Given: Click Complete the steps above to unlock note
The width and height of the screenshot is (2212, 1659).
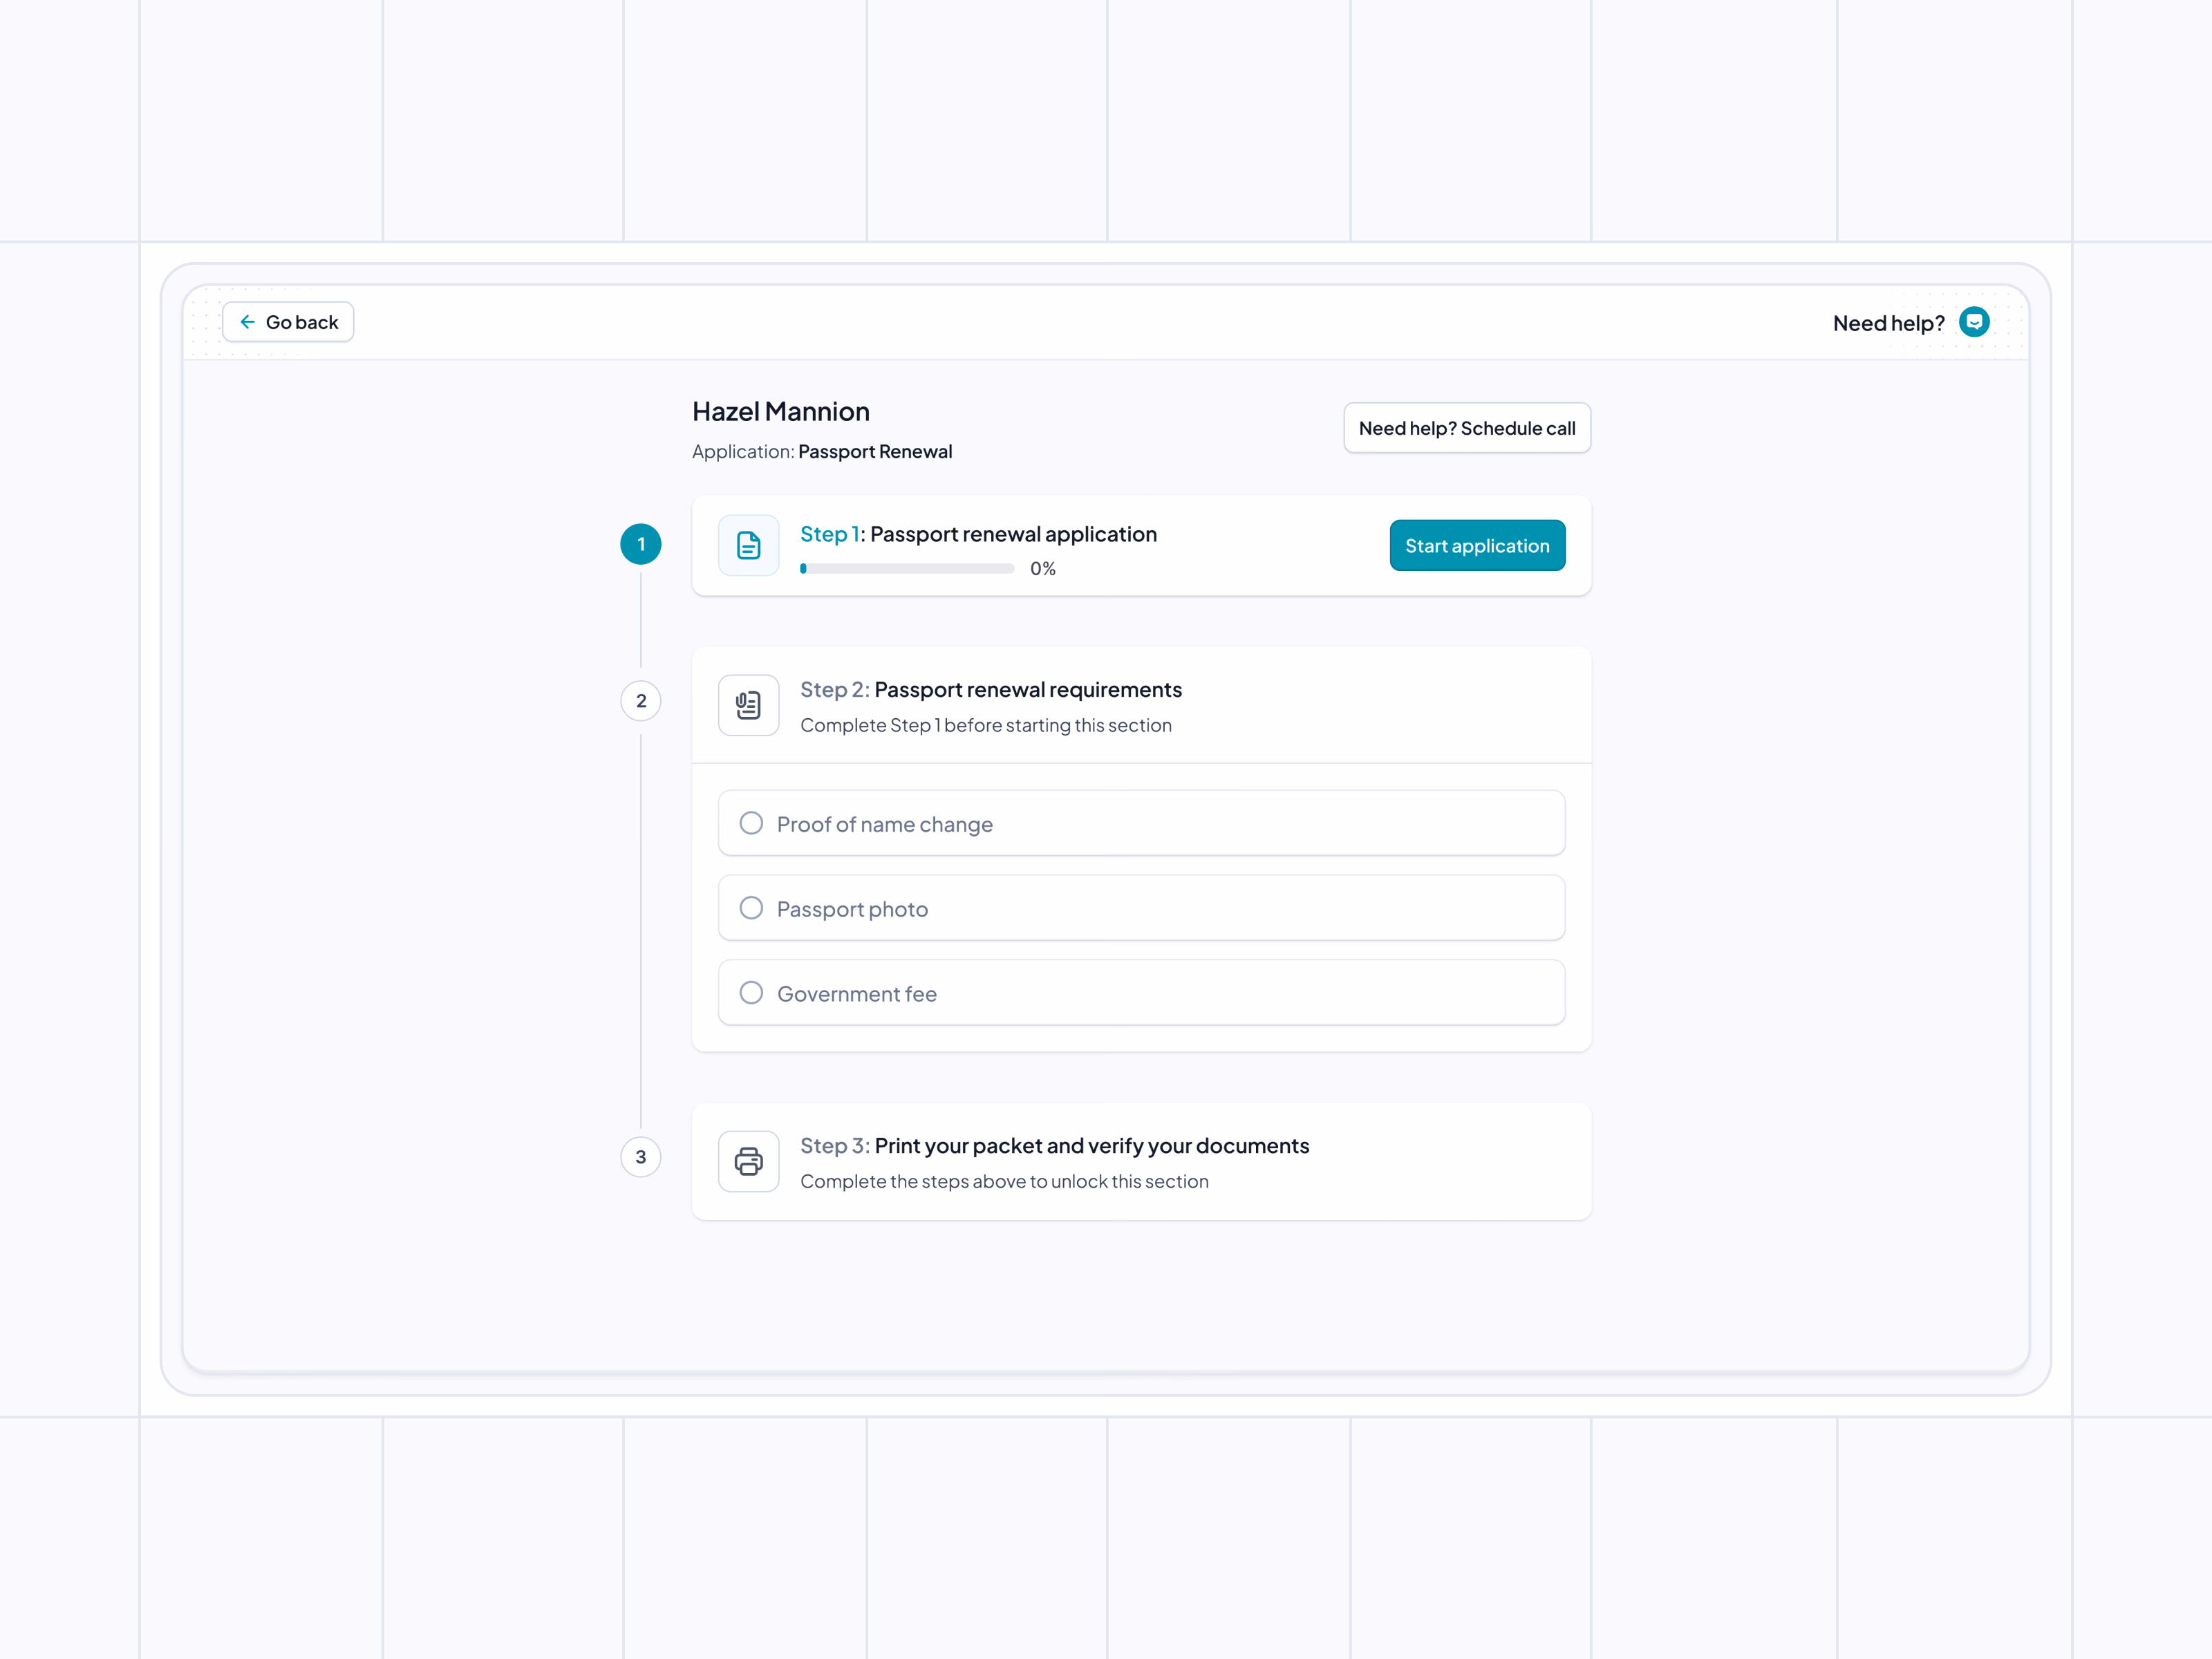Looking at the screenshot, I should (1004, 1182).
